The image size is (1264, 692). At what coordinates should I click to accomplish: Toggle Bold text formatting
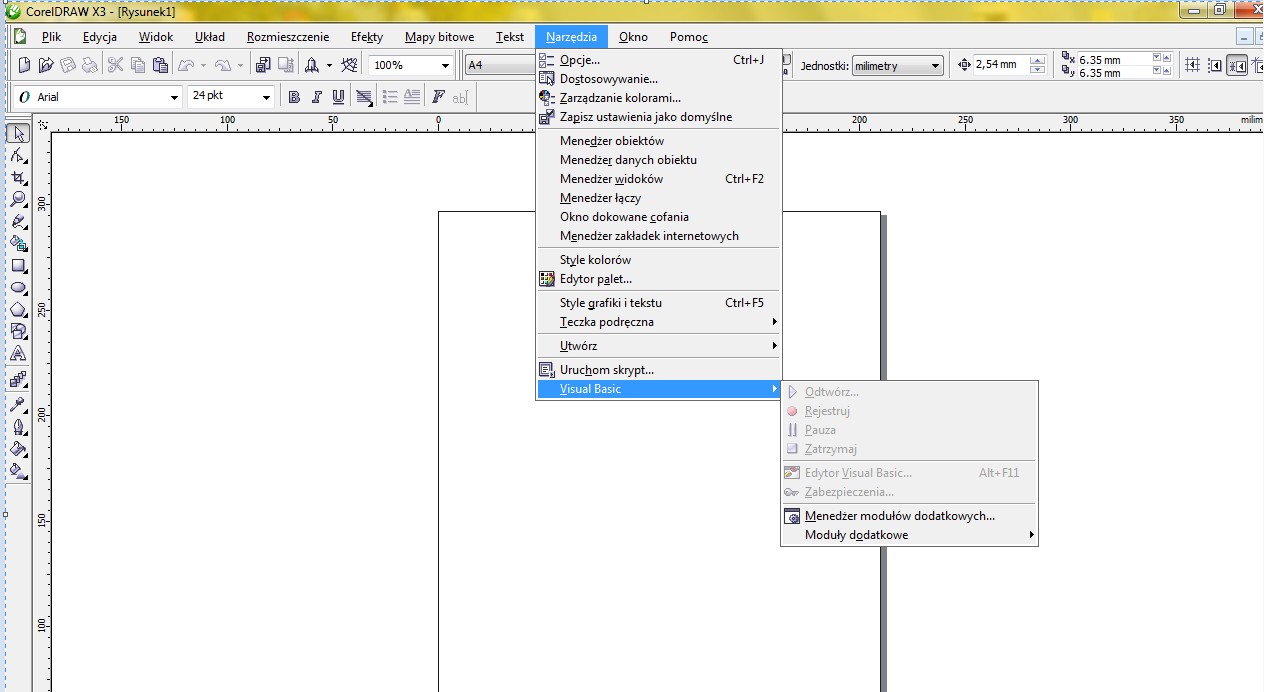coord(294,97)
